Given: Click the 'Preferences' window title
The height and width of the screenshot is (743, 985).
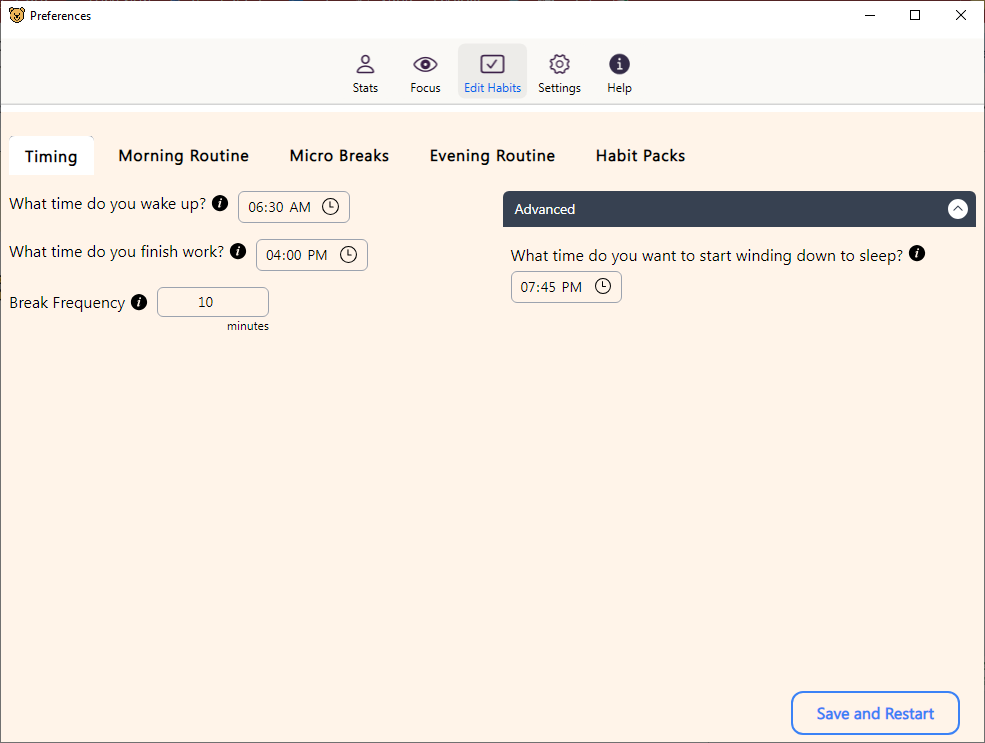Looking at the screenshot, I should [60, 16].
